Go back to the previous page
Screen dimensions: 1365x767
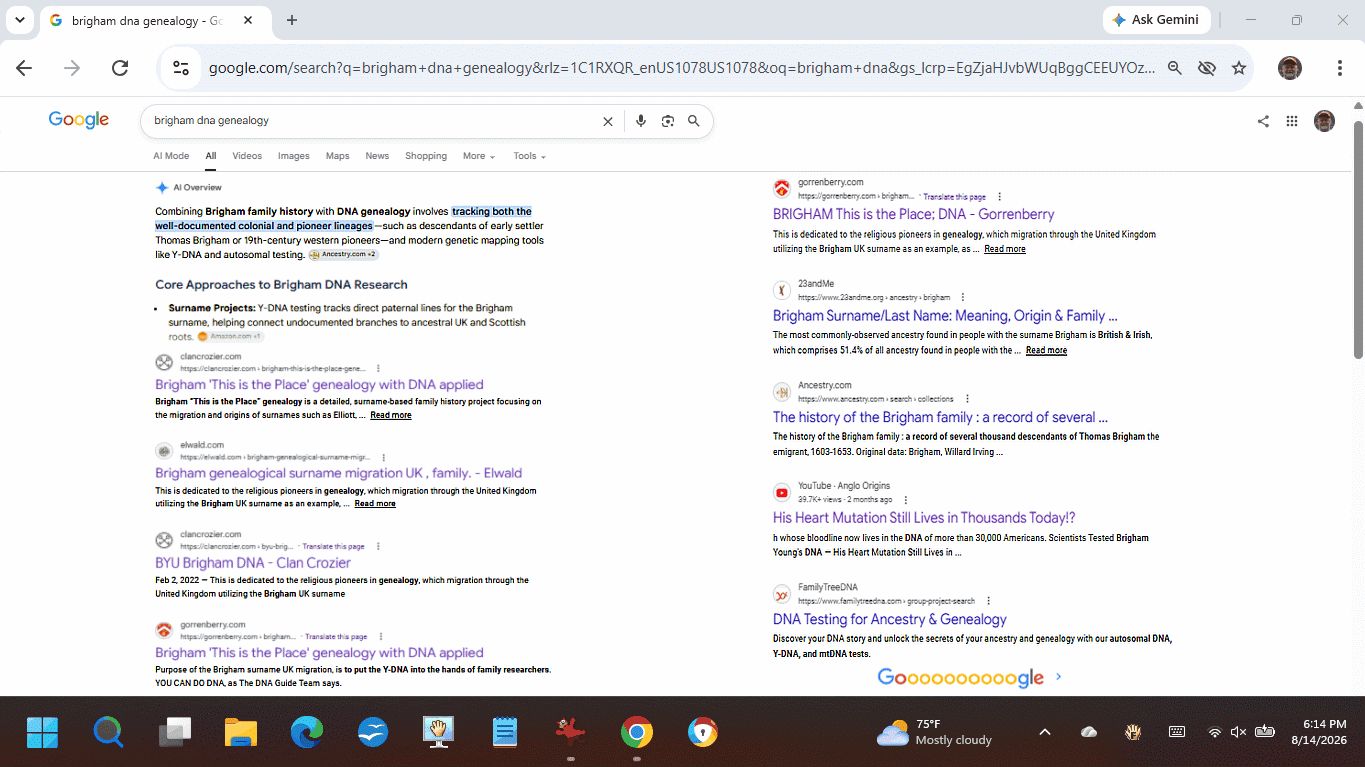[x=24, y=68]
